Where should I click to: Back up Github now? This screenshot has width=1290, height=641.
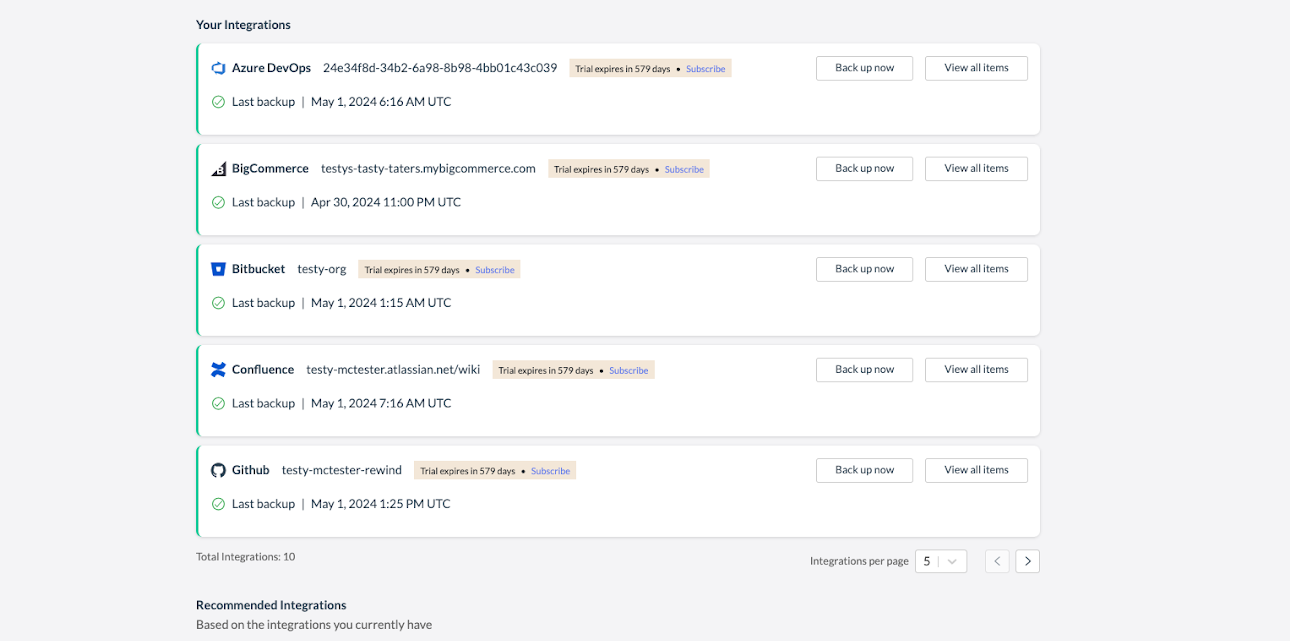864,470
